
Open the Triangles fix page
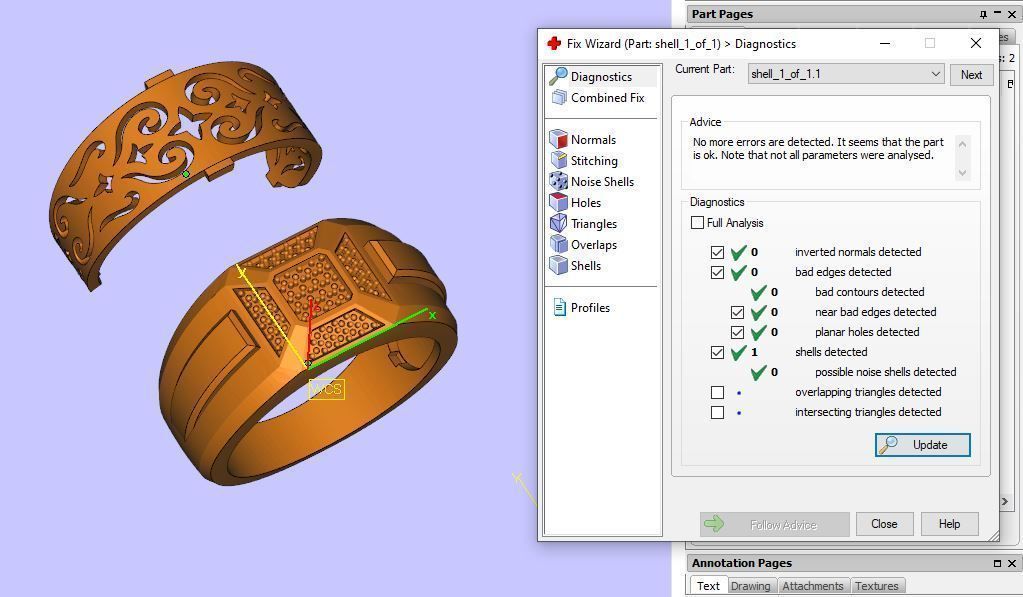594,223
